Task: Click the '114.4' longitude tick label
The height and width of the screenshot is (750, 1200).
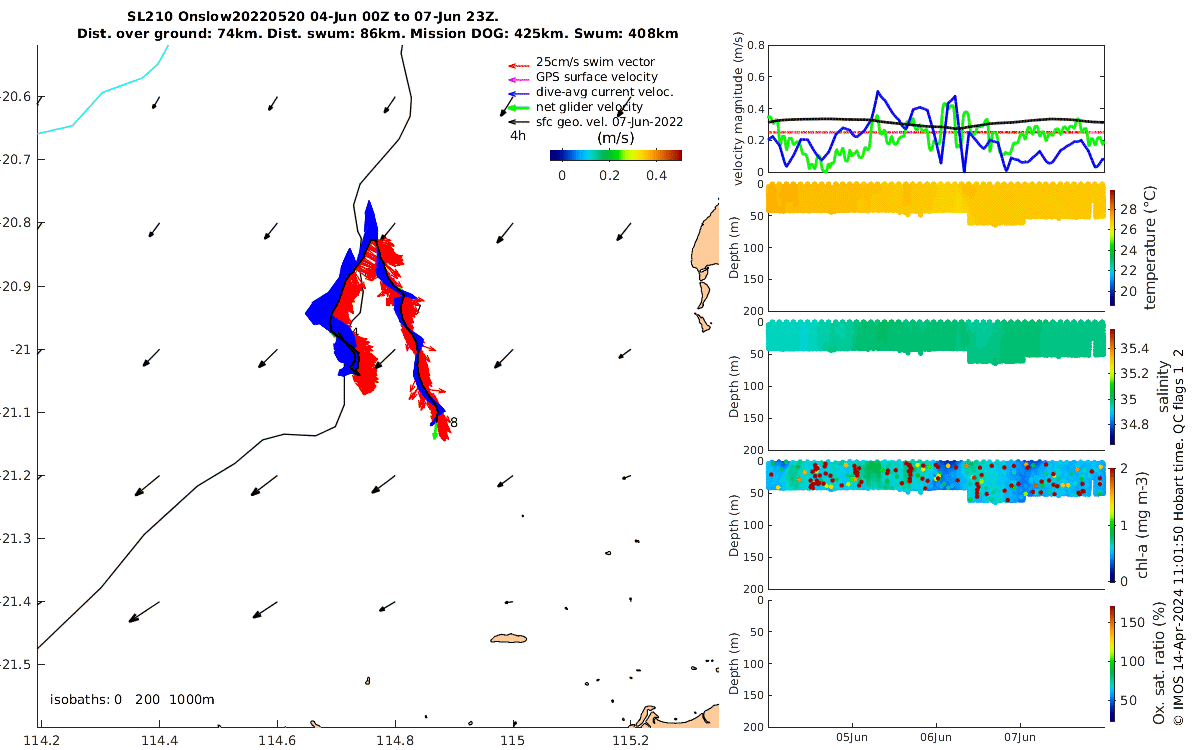Action: [159, 741]
